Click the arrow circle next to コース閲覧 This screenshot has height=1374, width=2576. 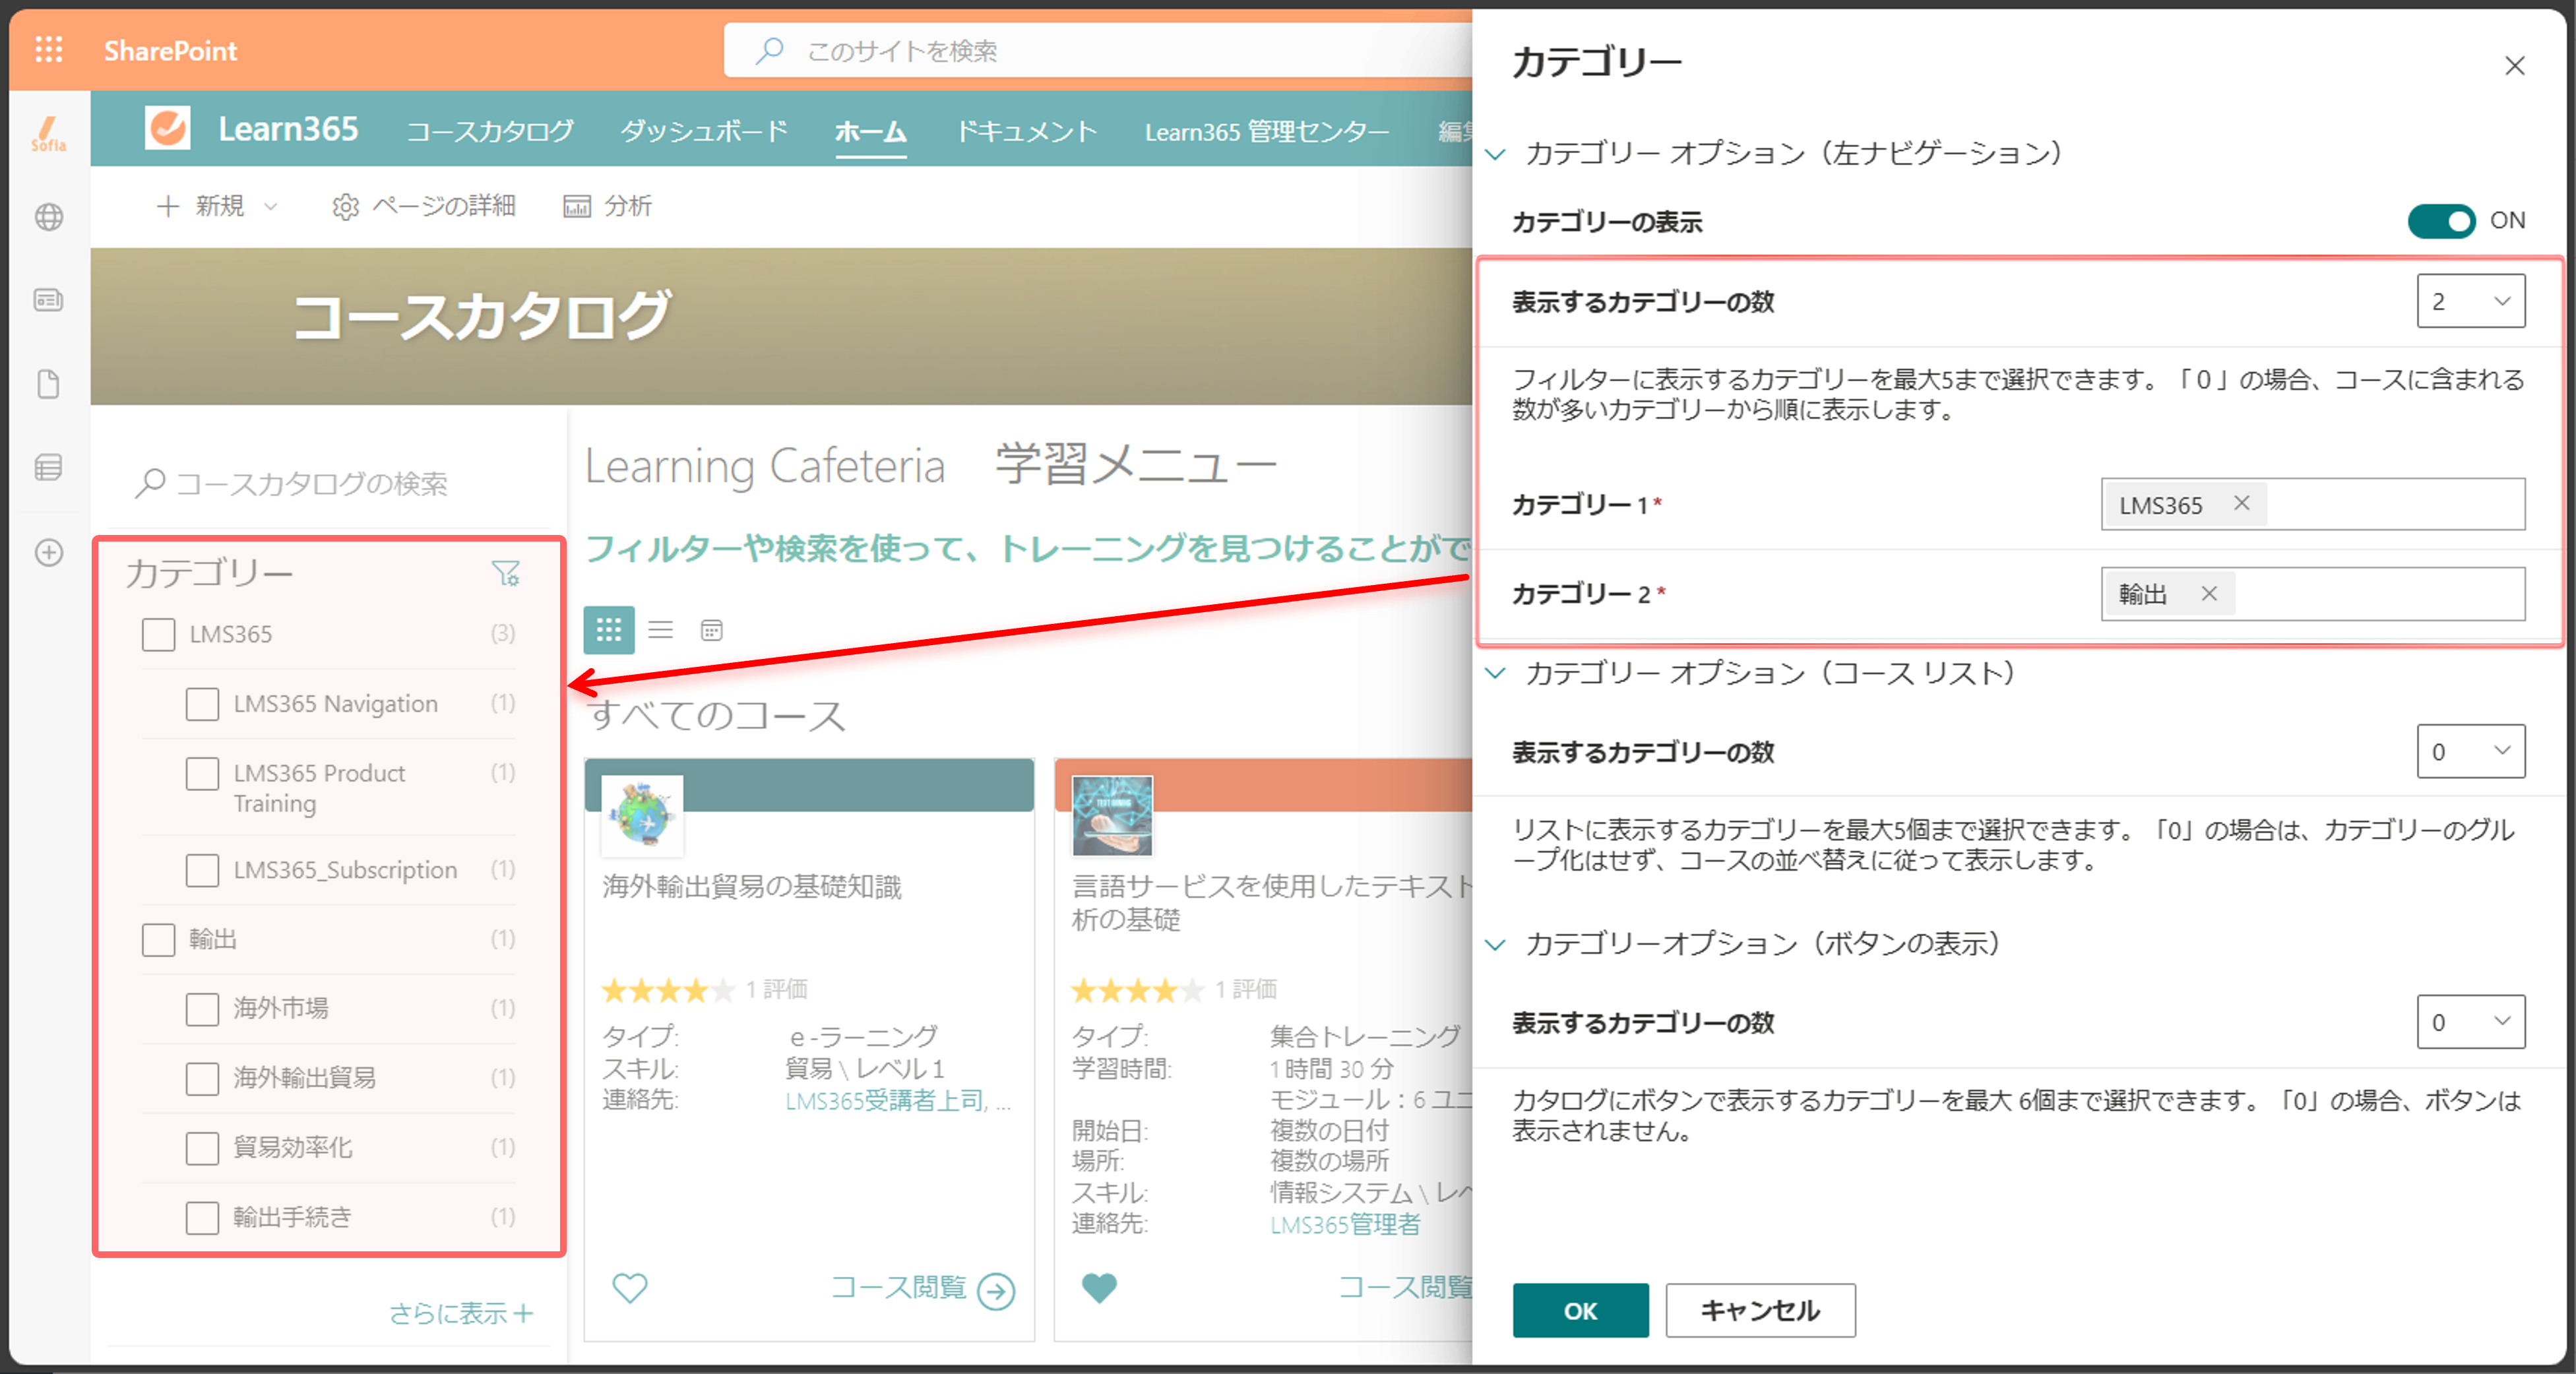(x=996, y=1291)
